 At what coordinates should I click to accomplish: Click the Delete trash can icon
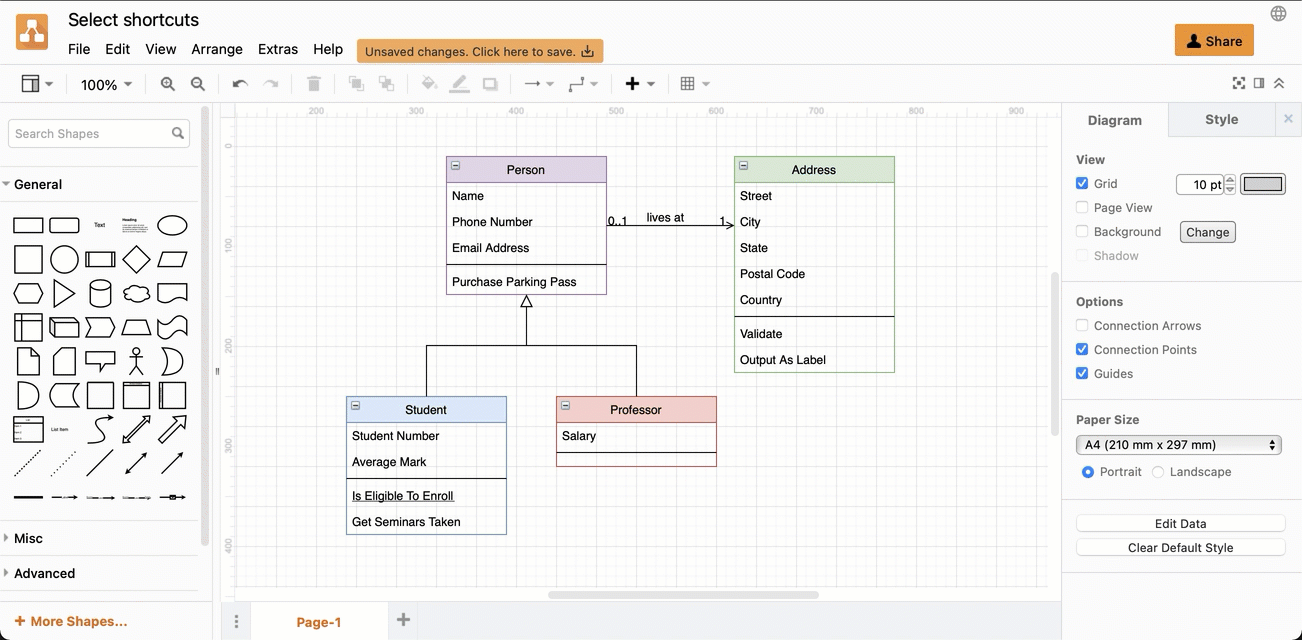(x=313, y=85)
